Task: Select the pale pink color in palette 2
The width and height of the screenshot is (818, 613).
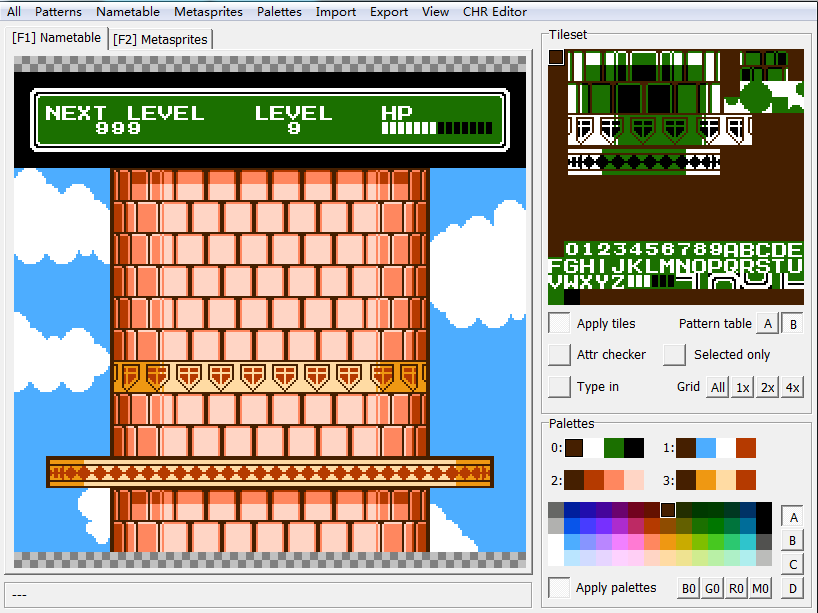Action: (634, 480)
